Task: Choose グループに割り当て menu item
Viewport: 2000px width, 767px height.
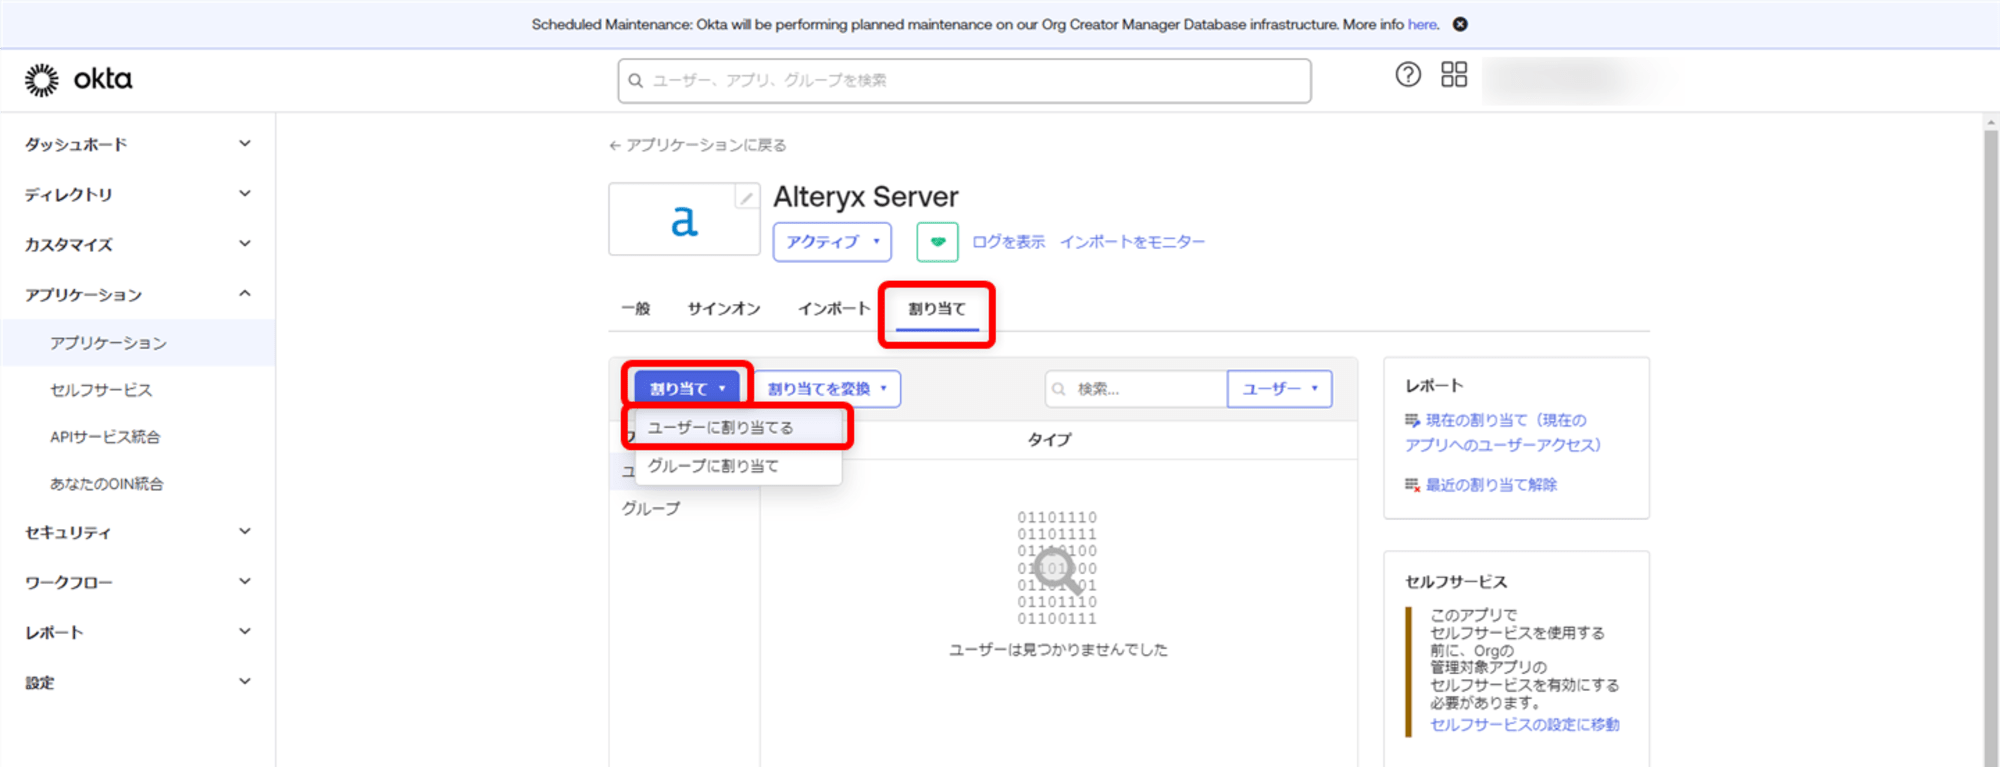Action: (x=738, y=466)
